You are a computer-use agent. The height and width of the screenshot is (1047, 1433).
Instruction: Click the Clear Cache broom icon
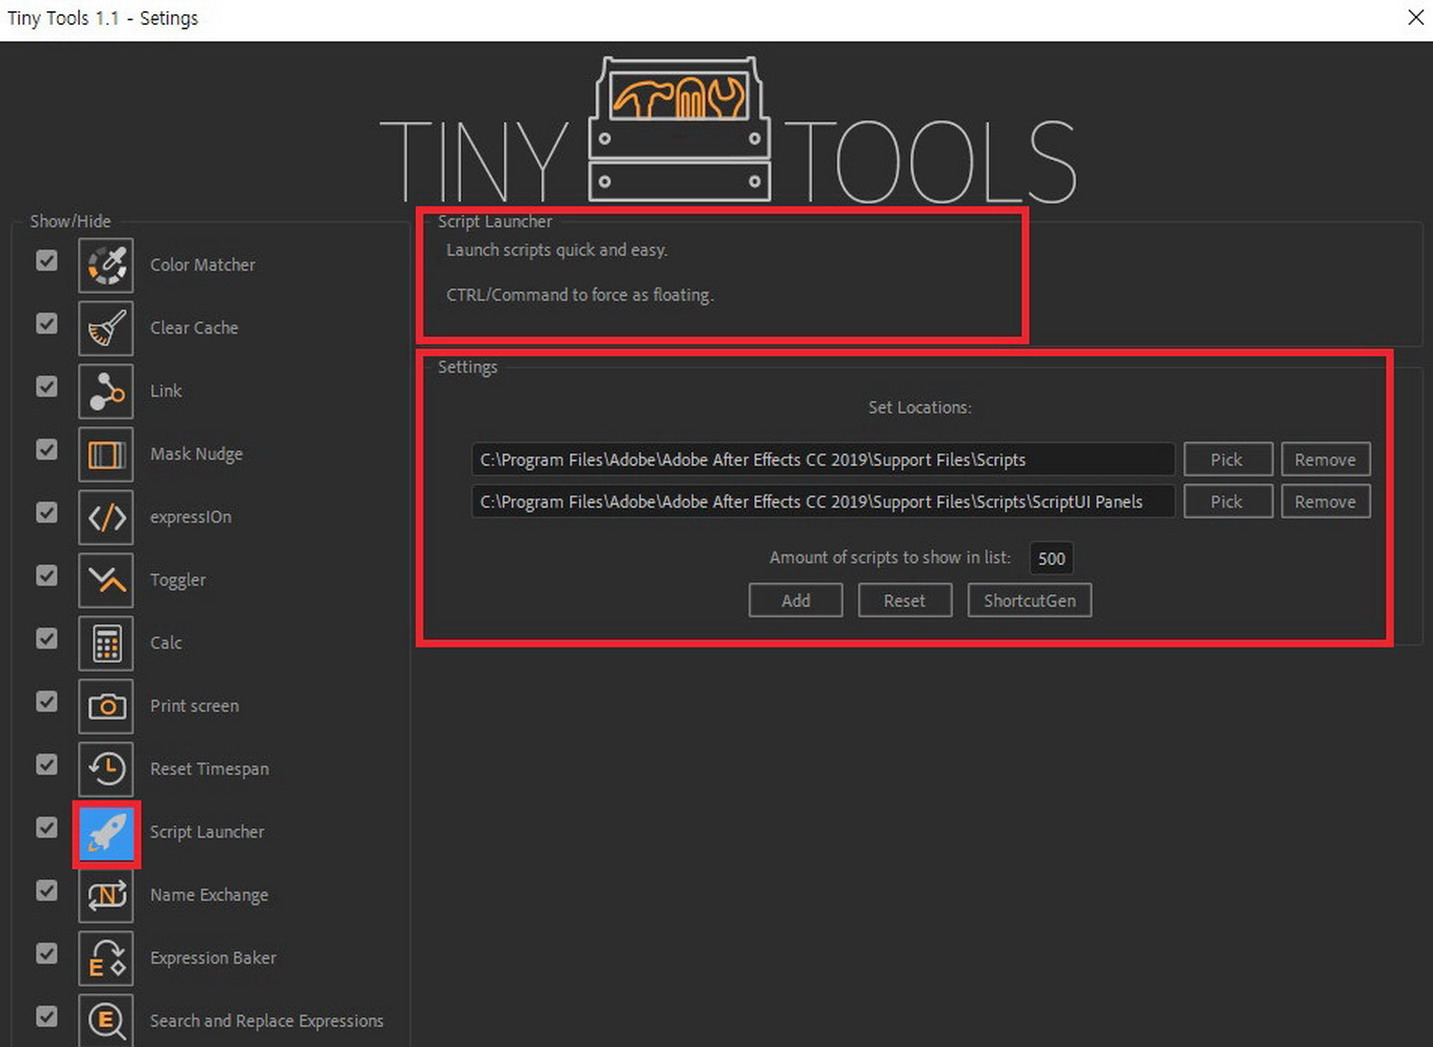[106, 328]
